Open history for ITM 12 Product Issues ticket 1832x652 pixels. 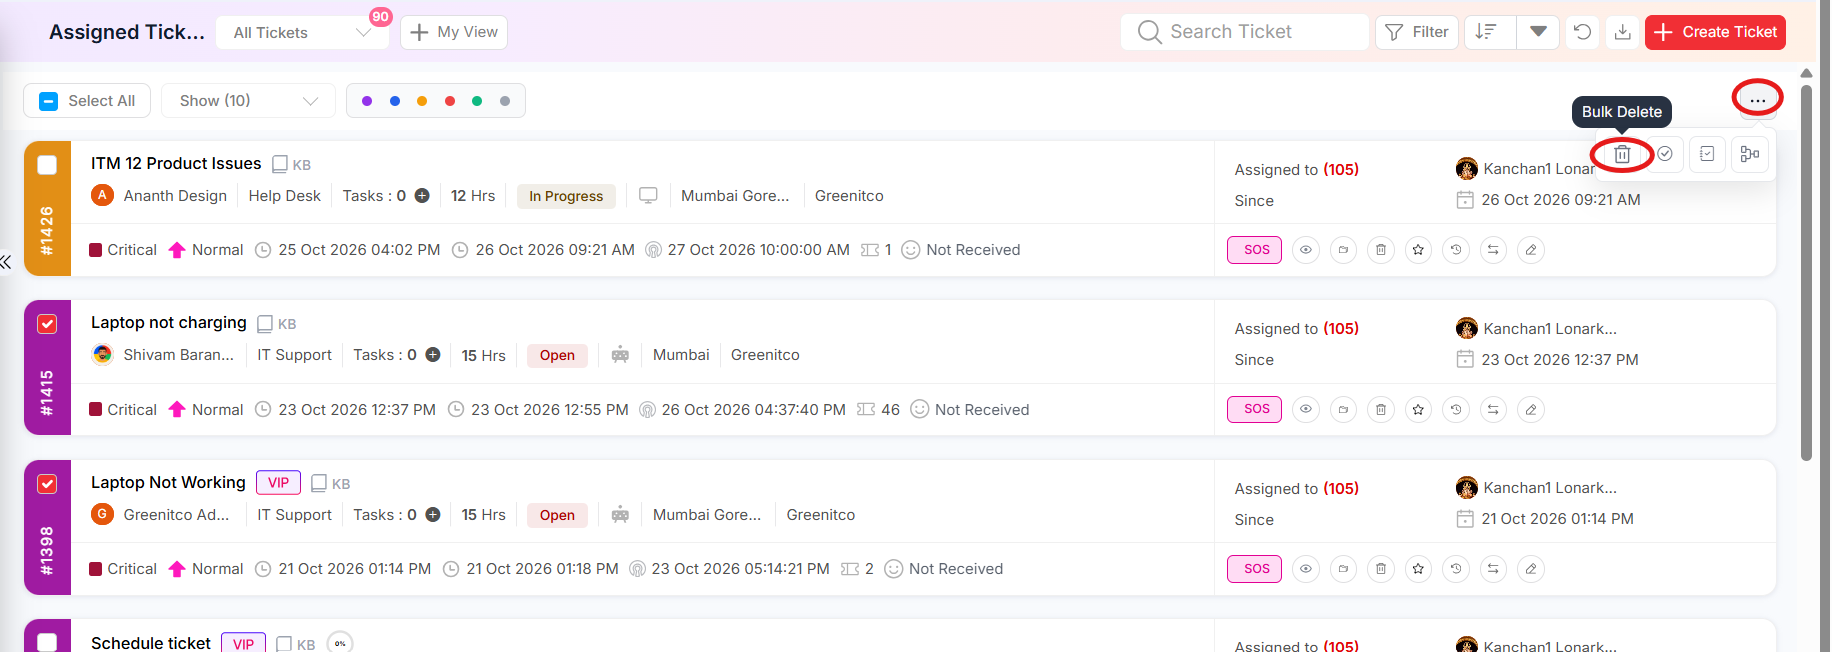click(1456, 250)
